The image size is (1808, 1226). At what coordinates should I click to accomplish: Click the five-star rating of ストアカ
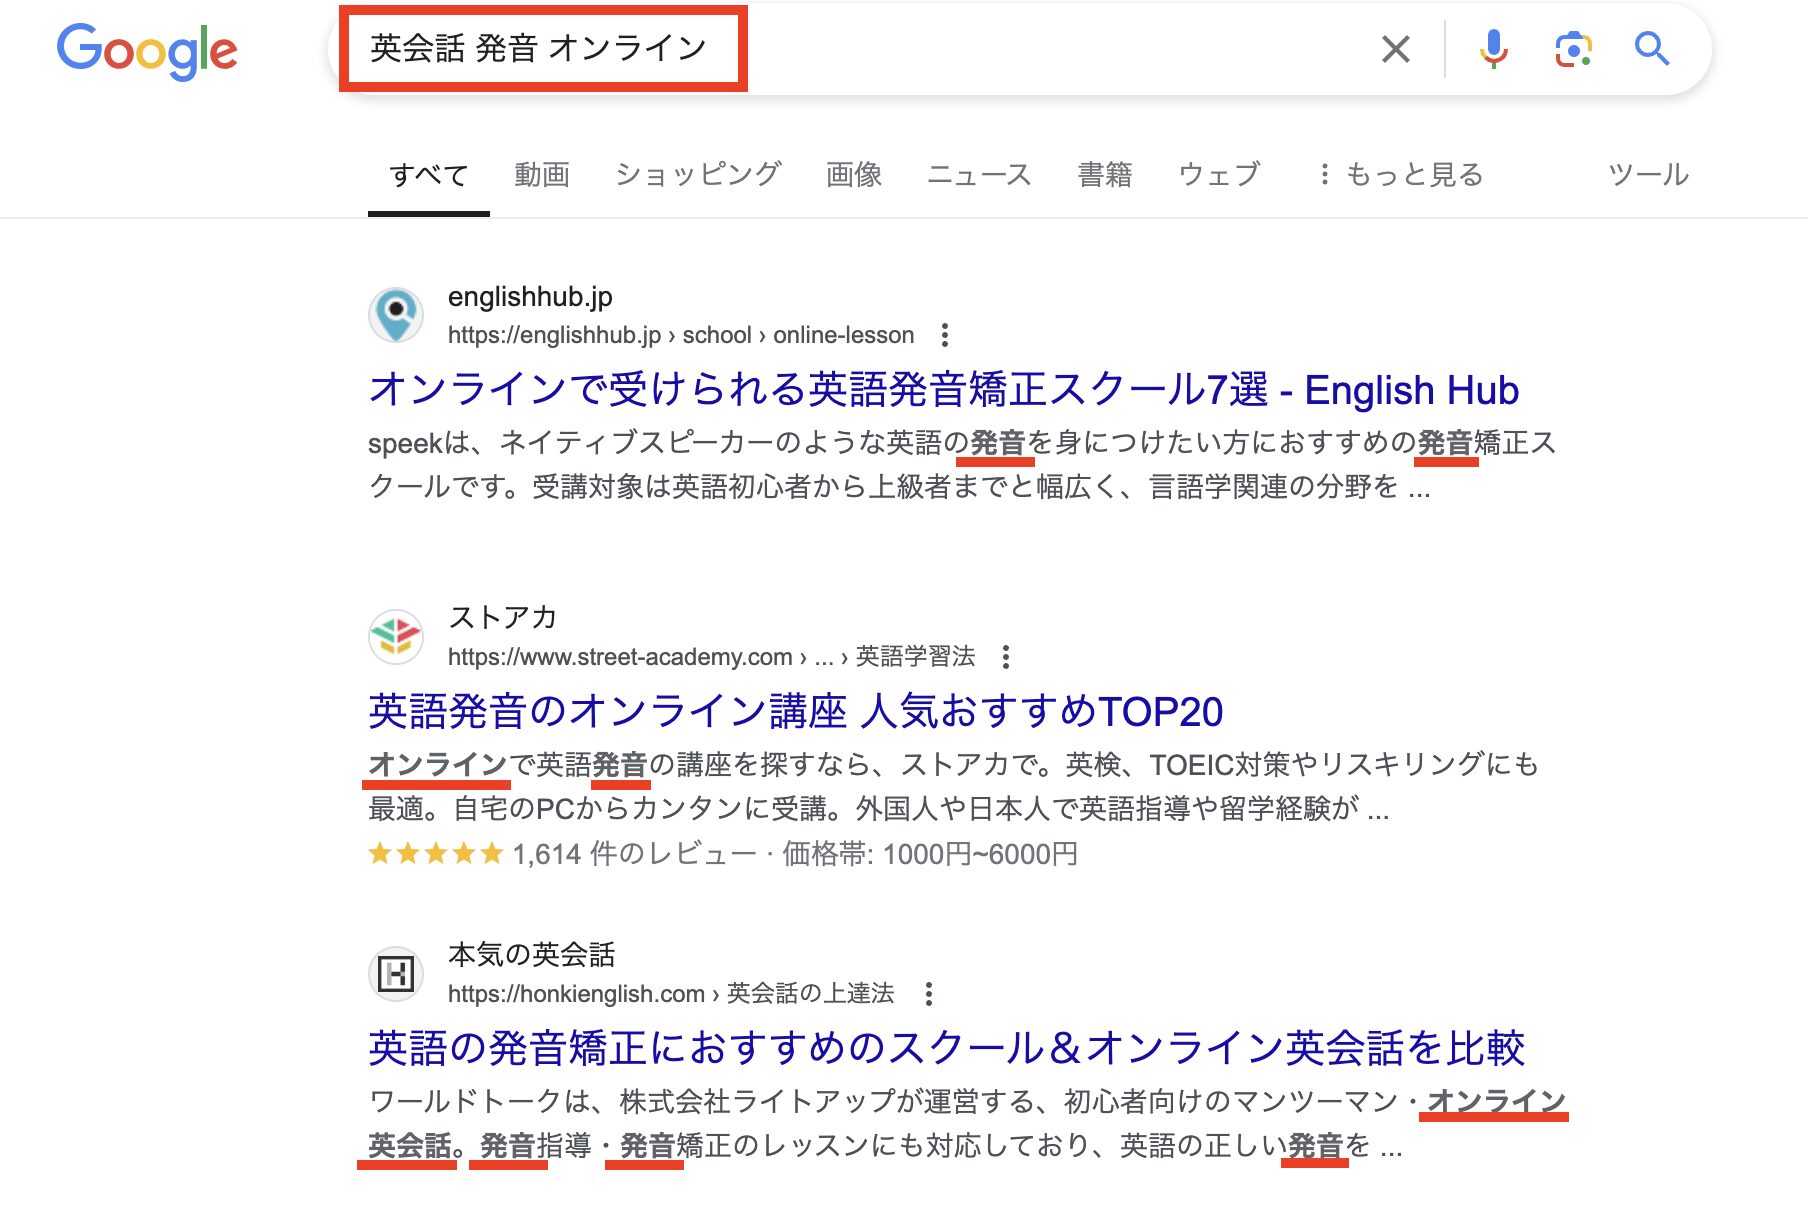(435, 854)
